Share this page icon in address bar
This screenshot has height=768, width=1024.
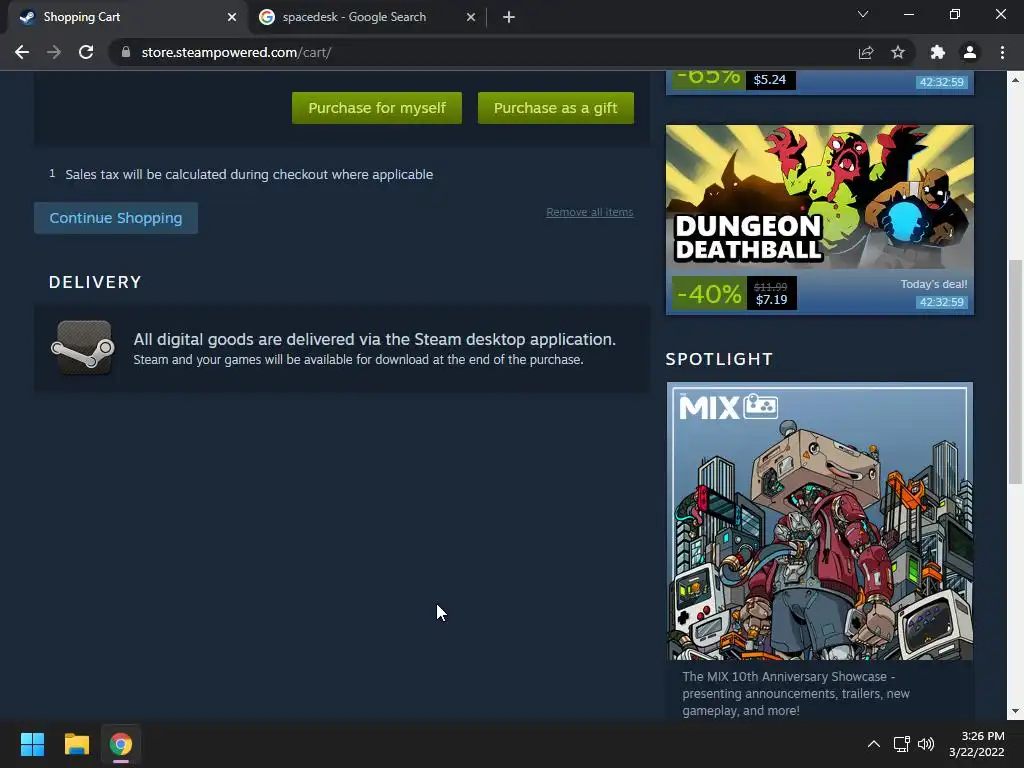click(866, 52)
